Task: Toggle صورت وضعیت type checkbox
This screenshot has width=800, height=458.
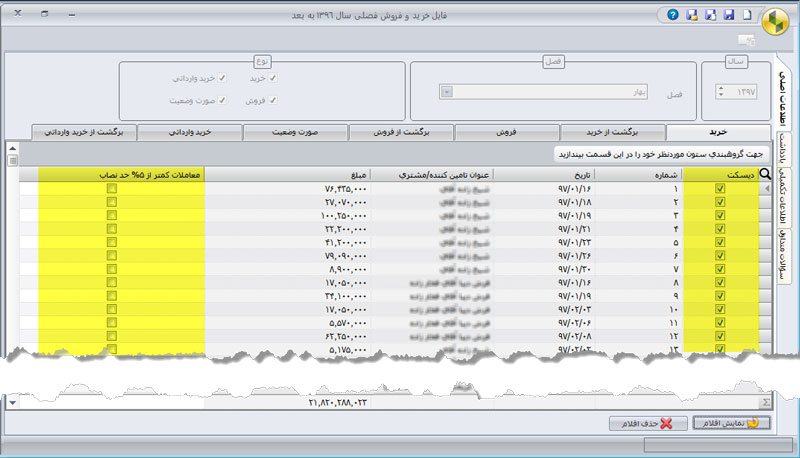Action: coord(222,100)
